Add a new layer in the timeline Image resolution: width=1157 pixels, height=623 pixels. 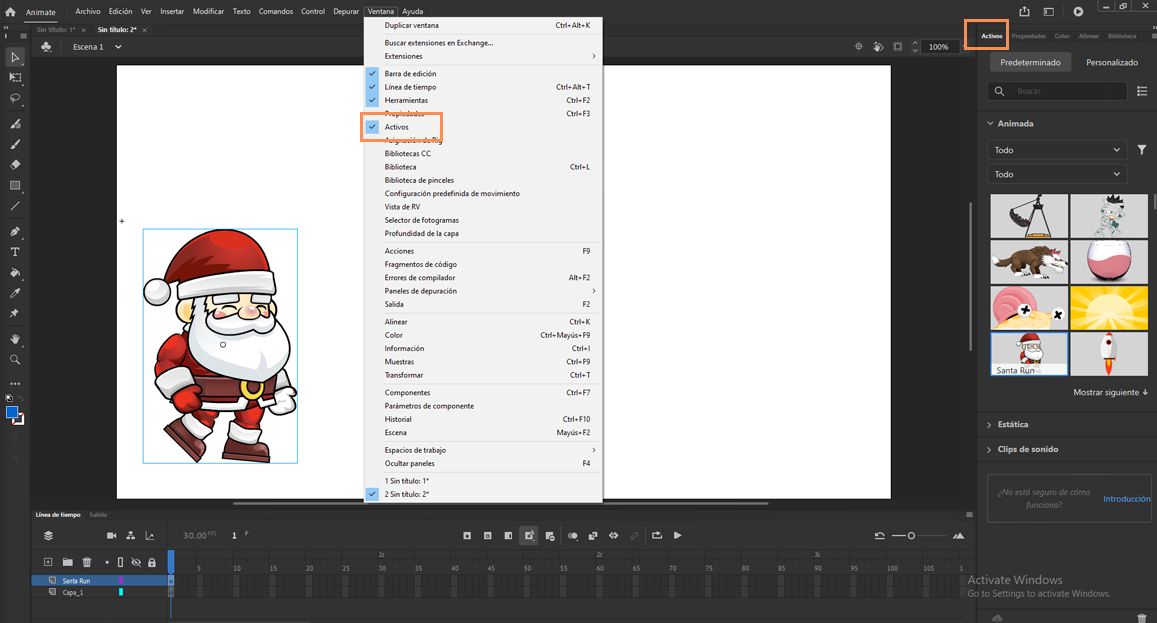48,562
